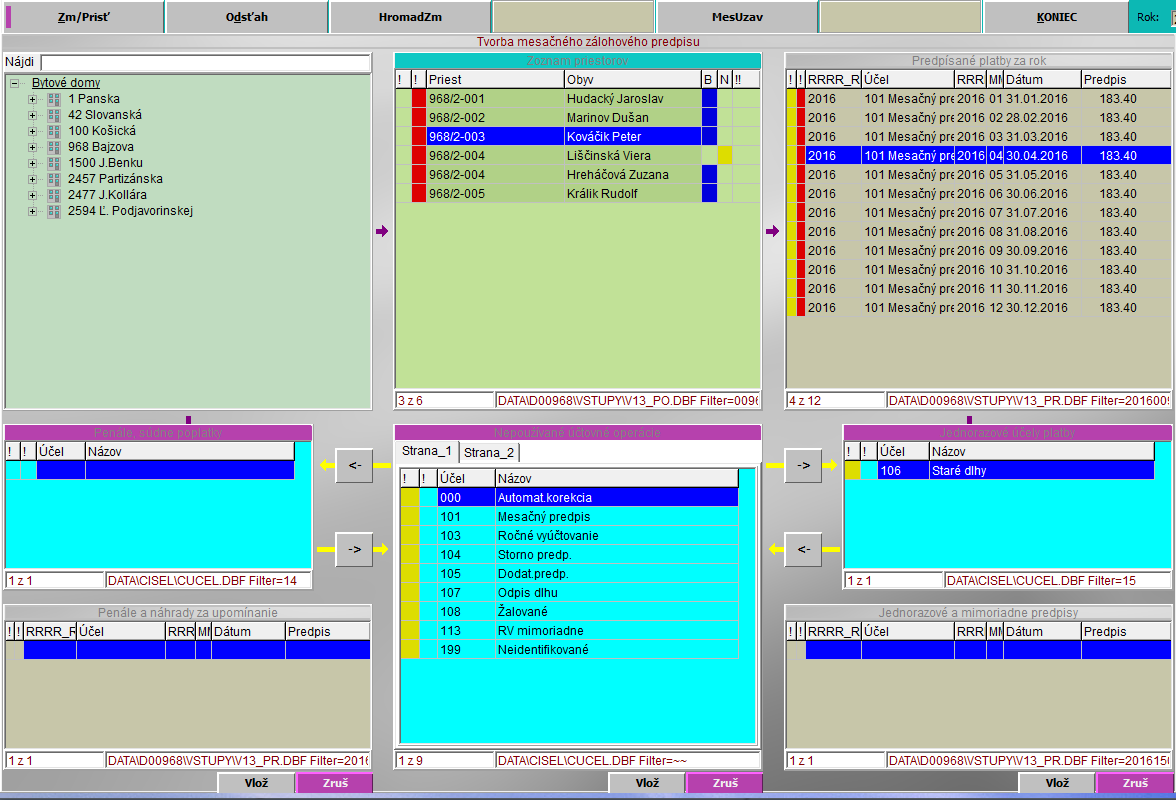Click Dátum column header in Predpísané platby
Screen dimensions: 1176x800
tap(1042, 79)
